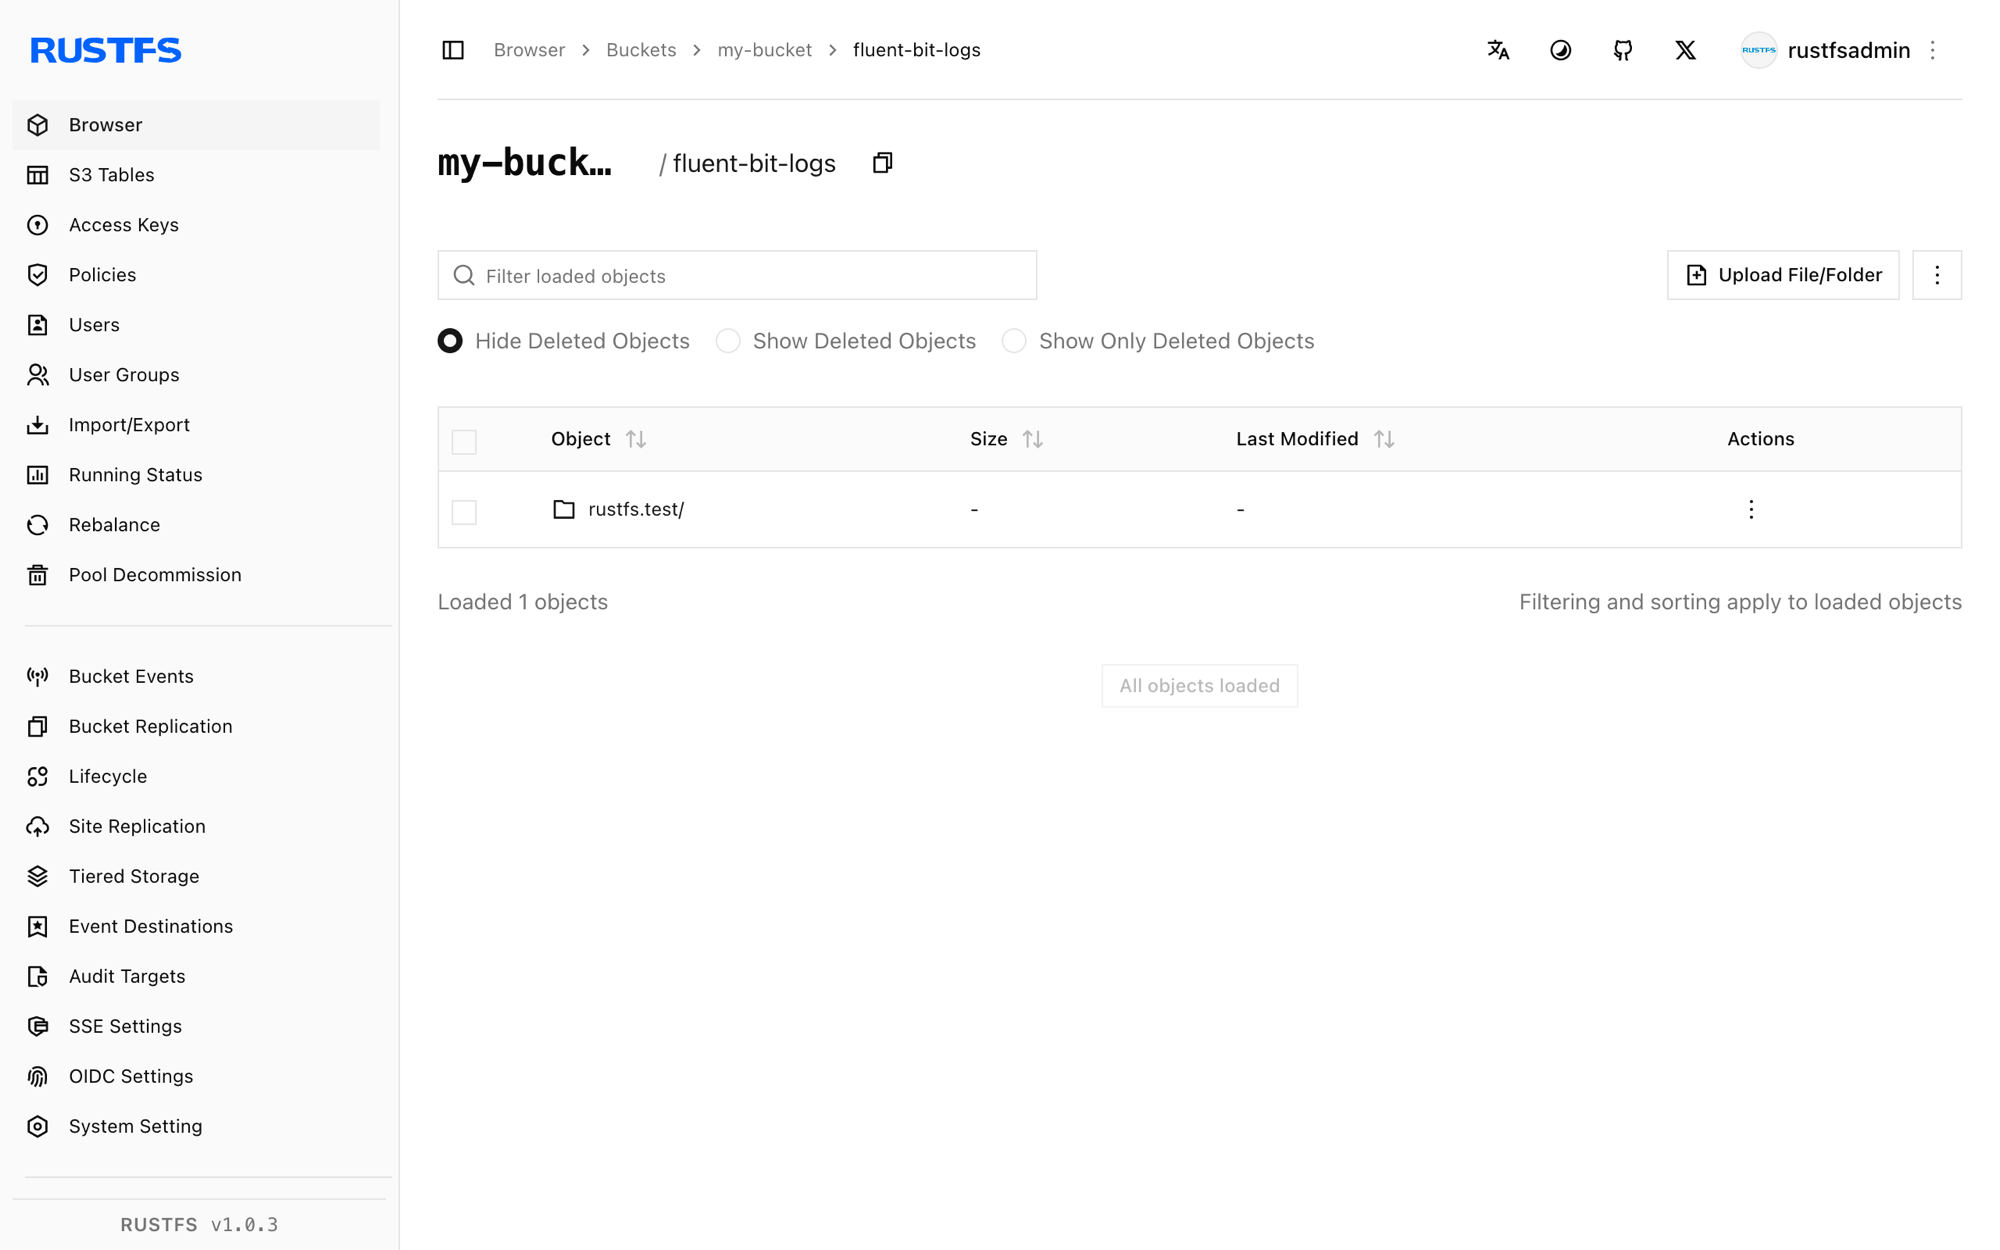The height and width of the screenshot is (1250, 2000).
Task: Sort by Object column arrows
Action: pyautogui.click(x=636, y=439)
